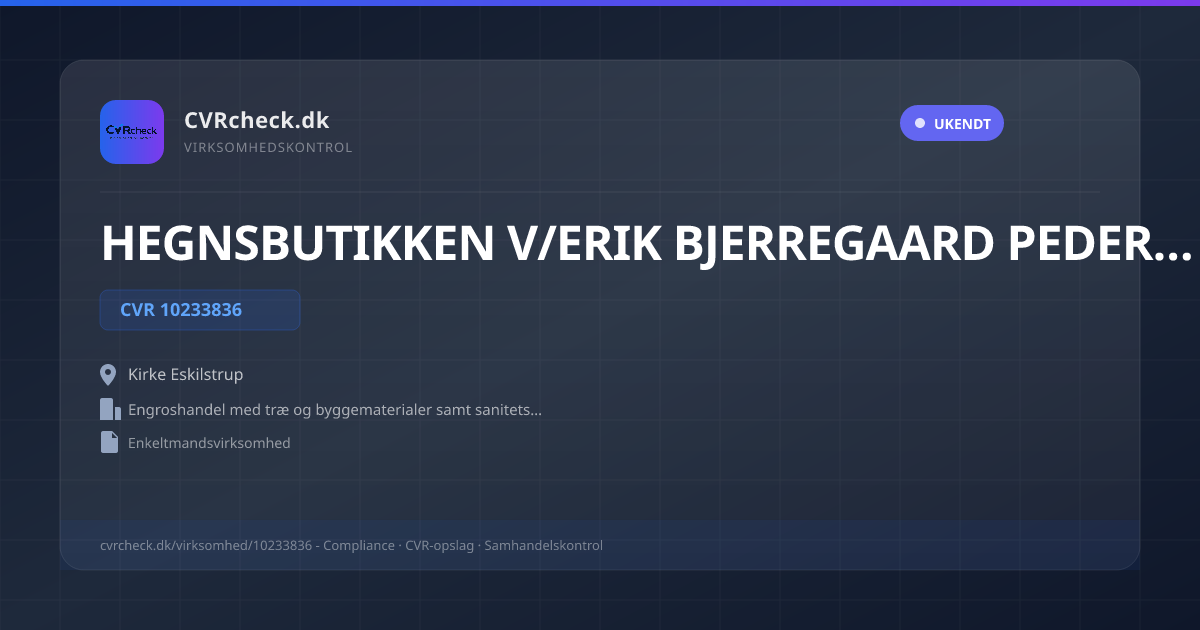Click the building icon beside Engroshandel
The image size is (1200, 630).
(110, 409)
